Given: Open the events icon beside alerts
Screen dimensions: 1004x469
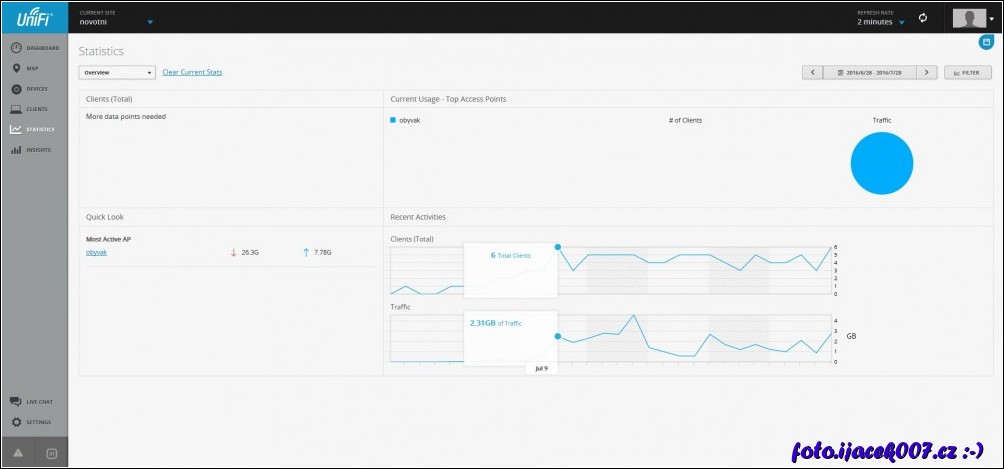Looking at the screenshot, I should 52,453.
